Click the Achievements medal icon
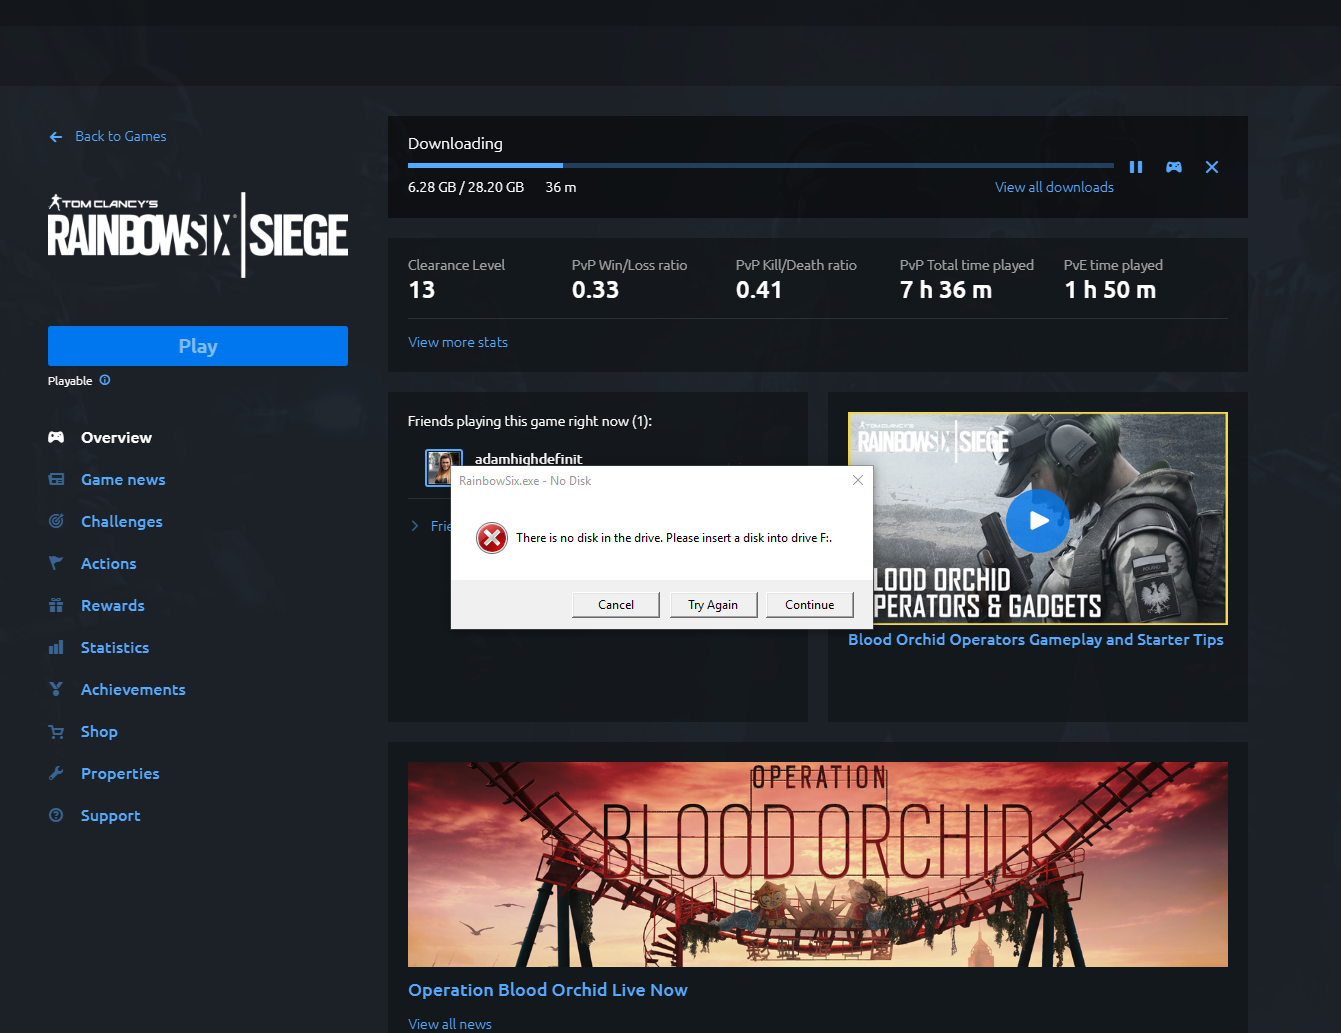This screenshot has width=1341, height=1033. 56,689
